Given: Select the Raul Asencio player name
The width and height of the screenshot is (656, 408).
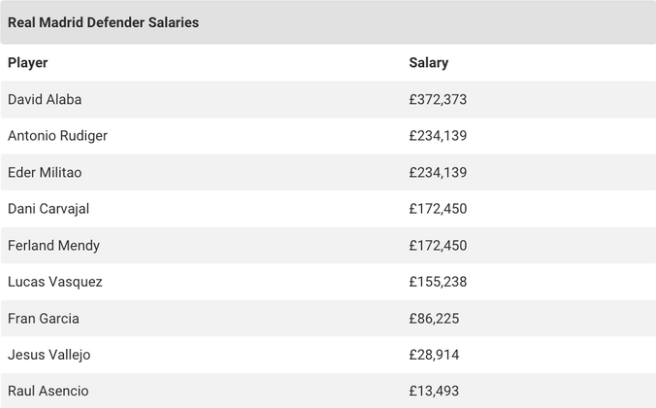Looking at the screenshot, I should point(47,391).
